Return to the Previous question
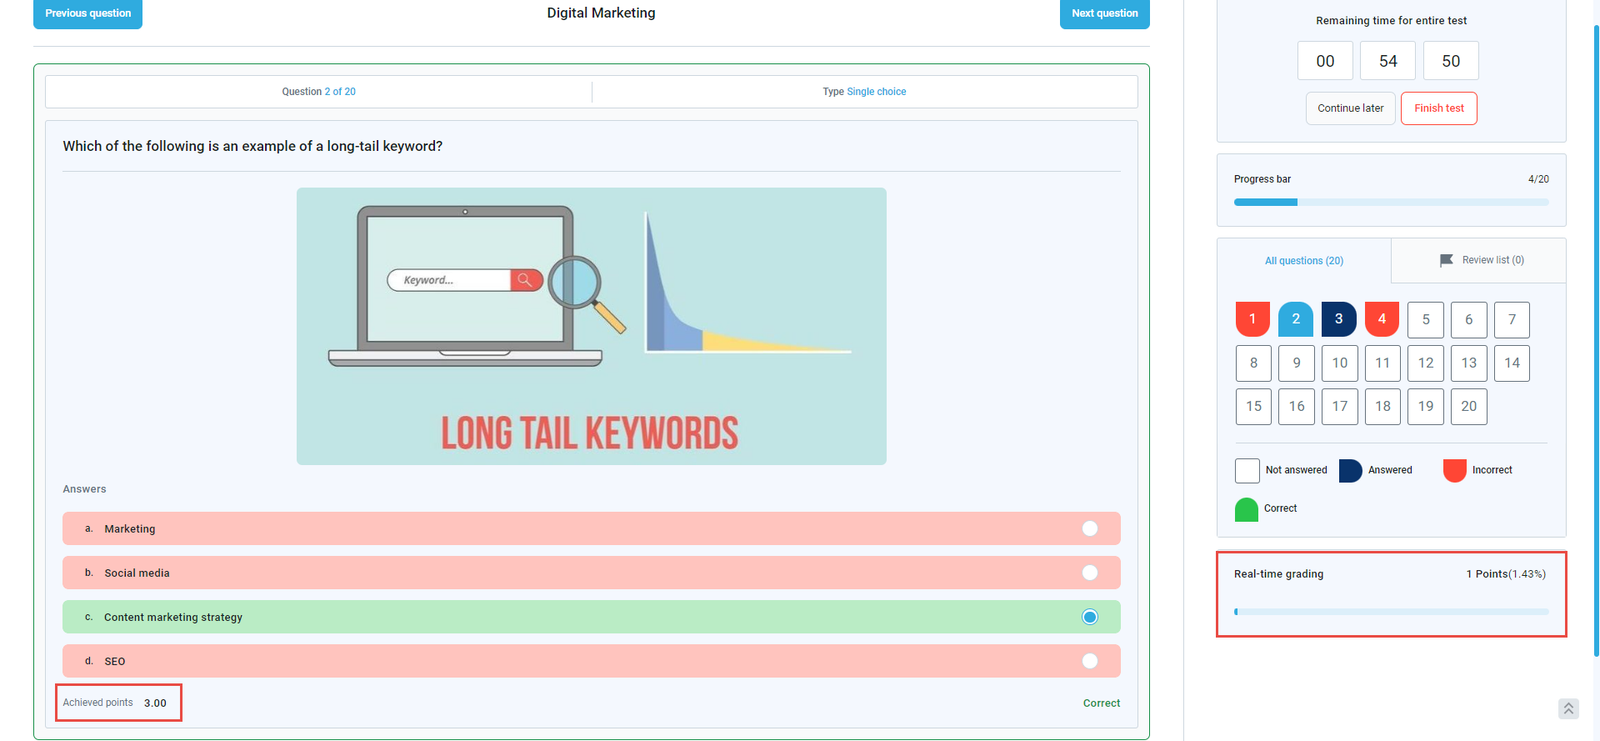1600x741 pixels. pyautogui.click(x=88, y=14)
